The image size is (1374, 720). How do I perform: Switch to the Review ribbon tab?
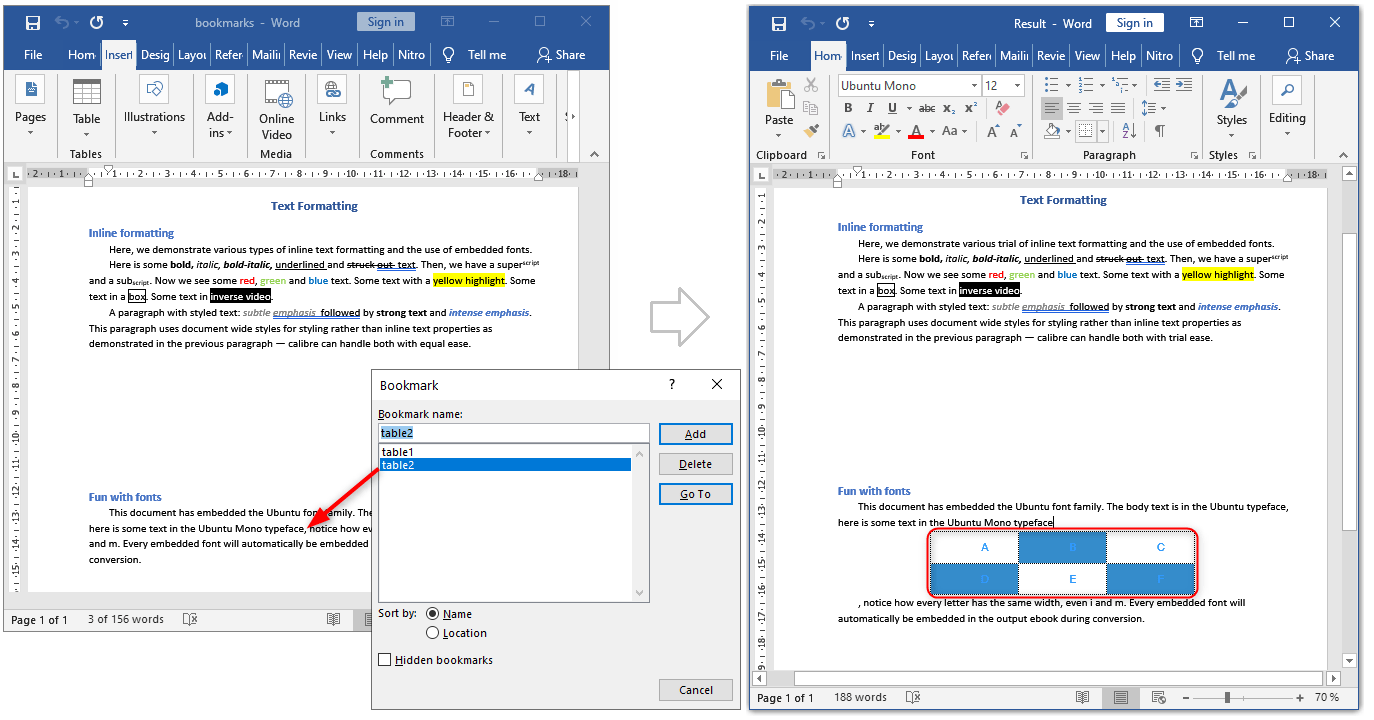[302, 55]
